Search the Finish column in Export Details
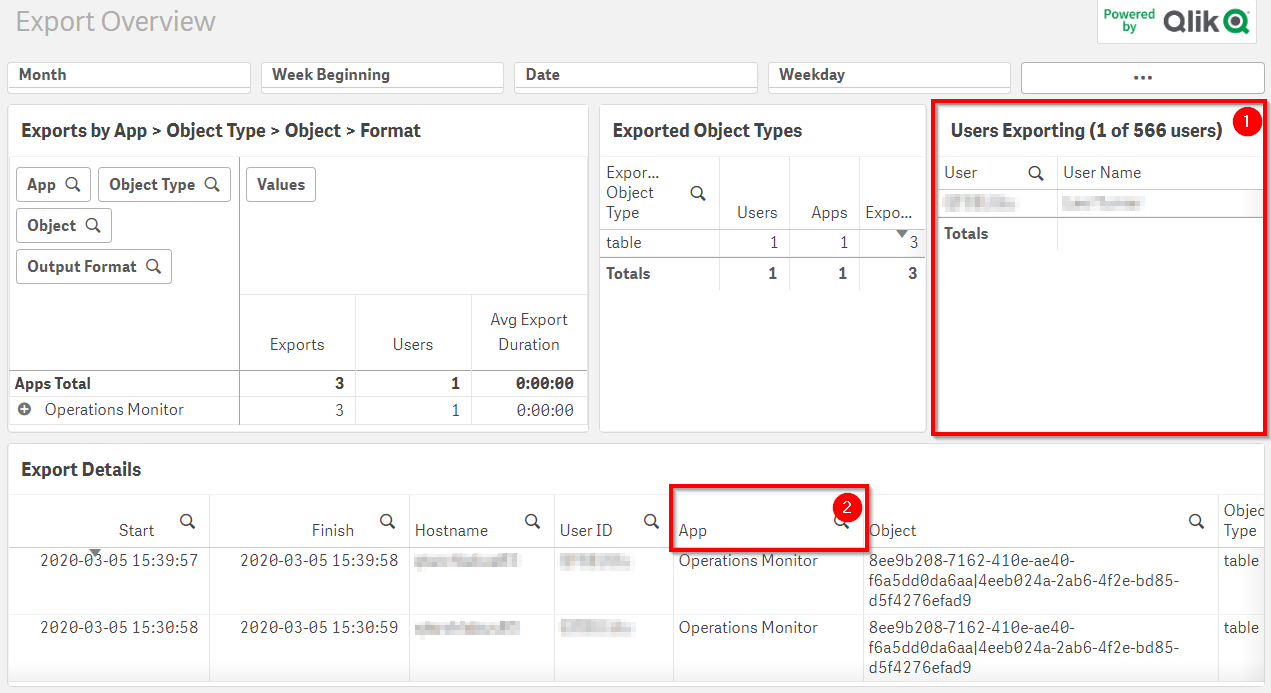Viewport: 1271px width, 693px height. (387, 521)
